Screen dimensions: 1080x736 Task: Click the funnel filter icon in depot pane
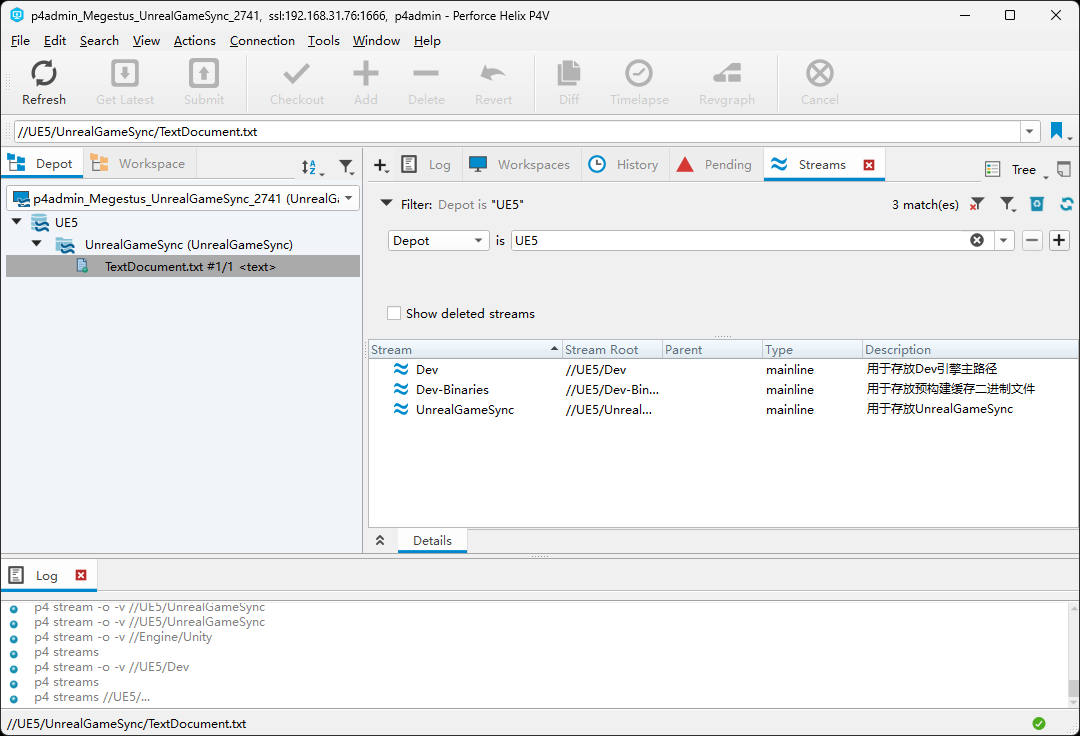pos(346,167)
